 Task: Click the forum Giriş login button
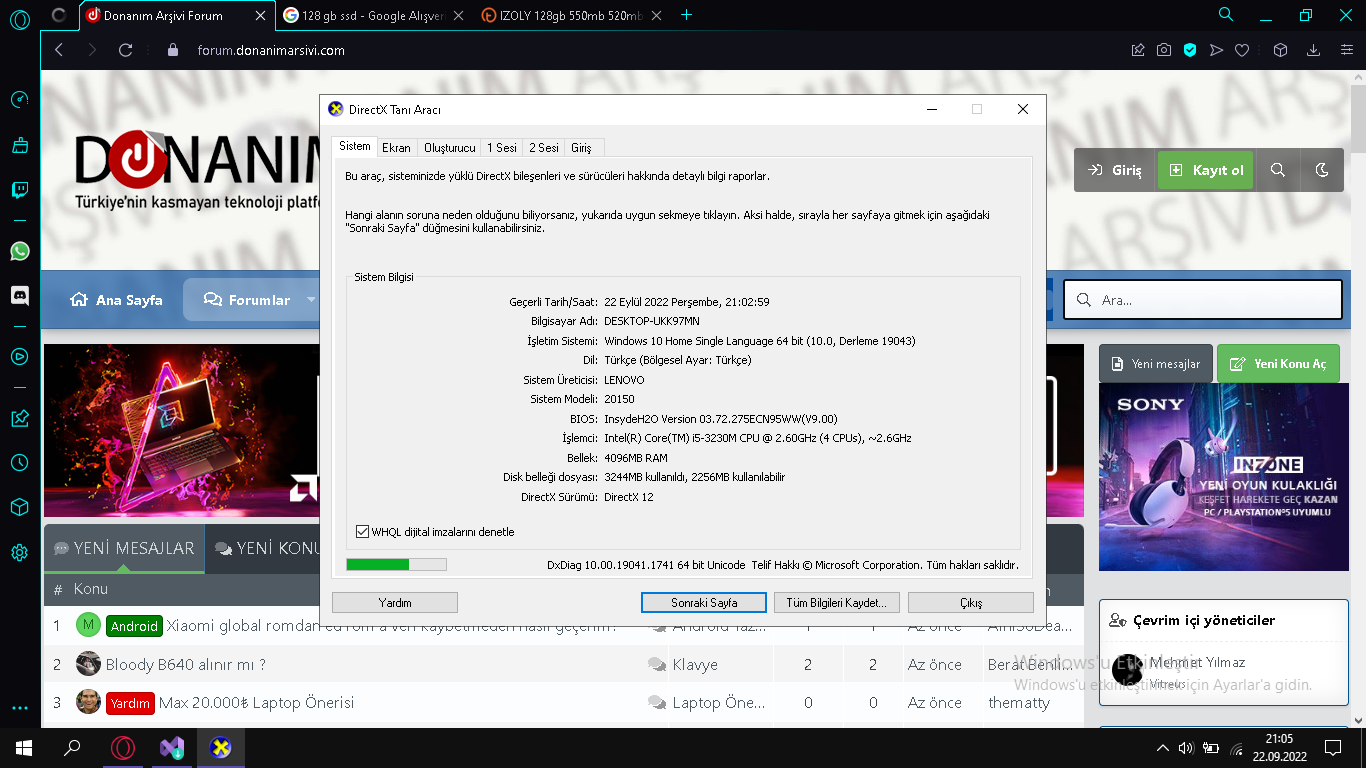click(1115, 170)
